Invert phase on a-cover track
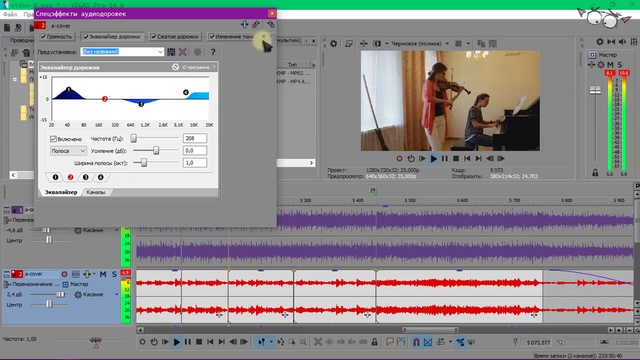 click(x=76, y=274)
